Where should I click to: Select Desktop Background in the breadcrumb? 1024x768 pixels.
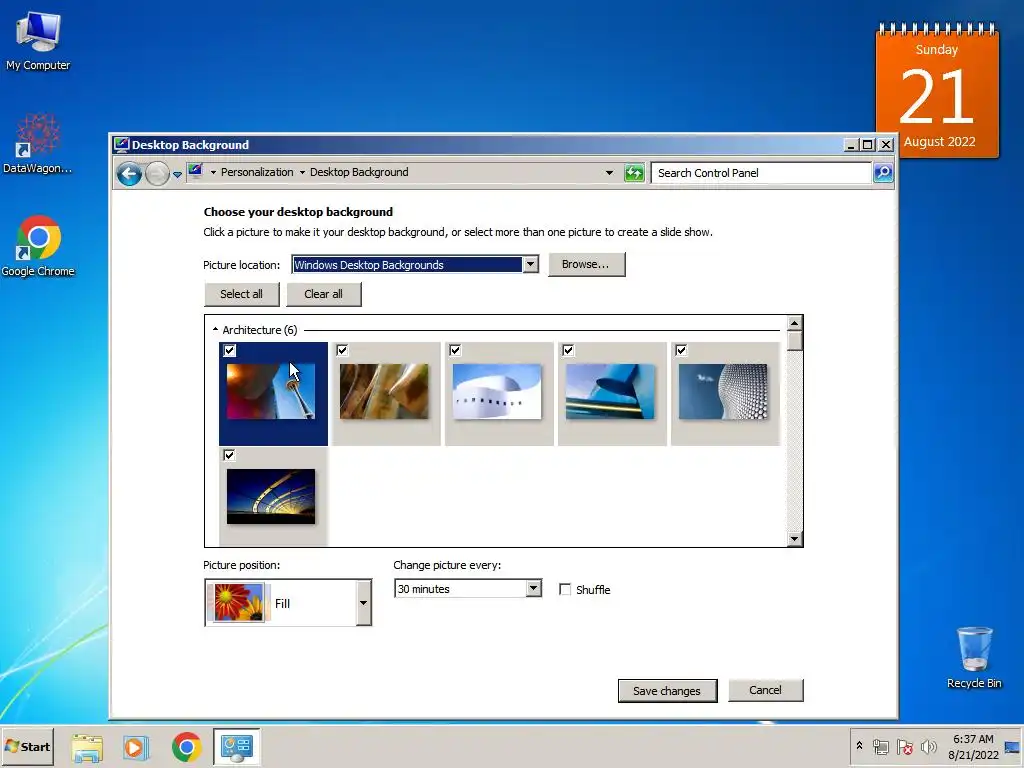(x=359, y=172)
